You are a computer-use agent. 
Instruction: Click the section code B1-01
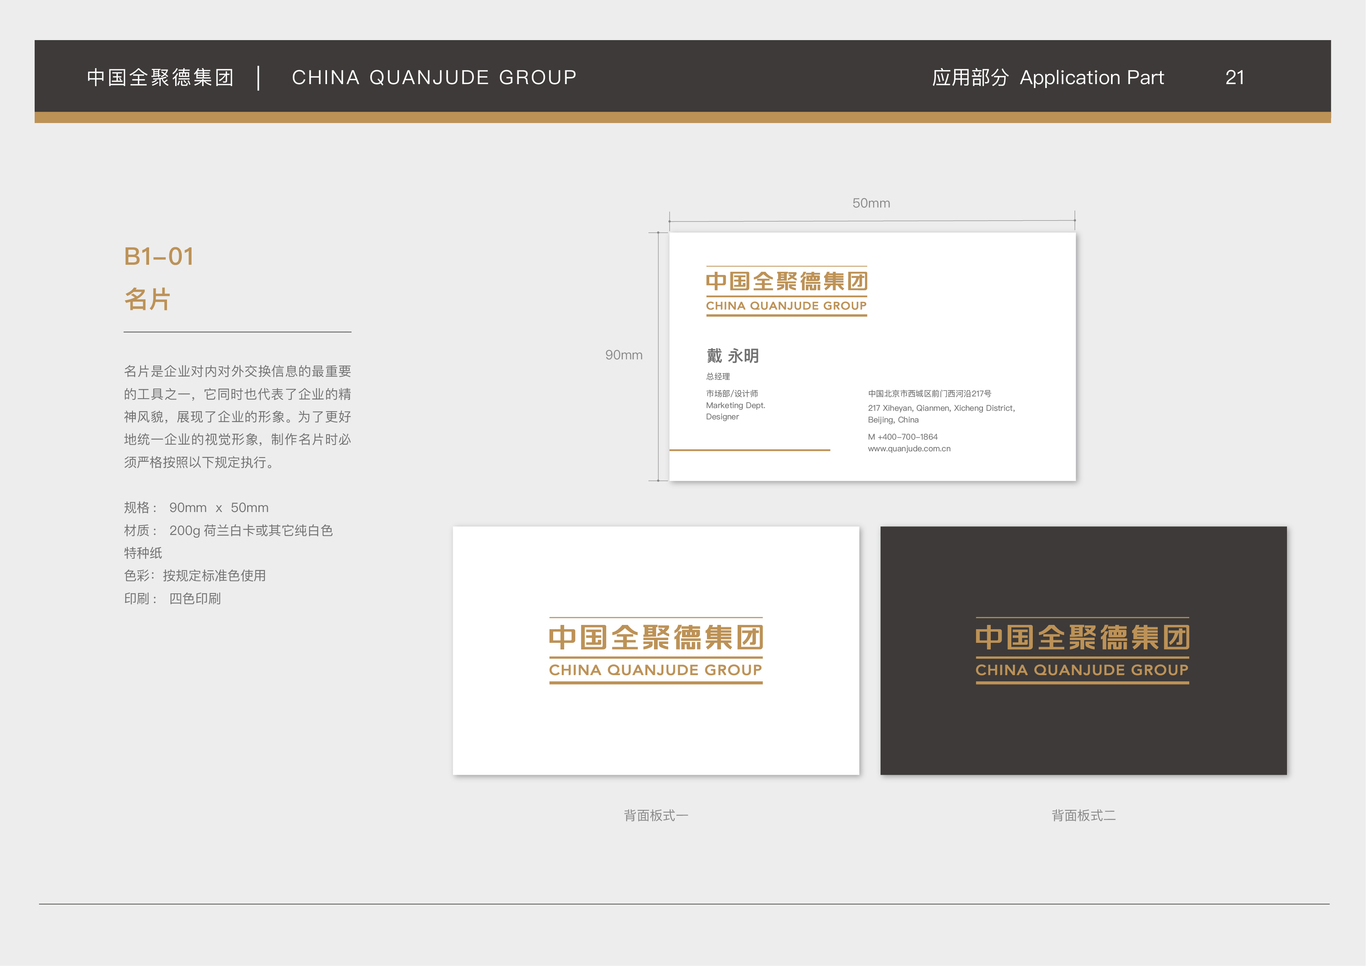159,256
